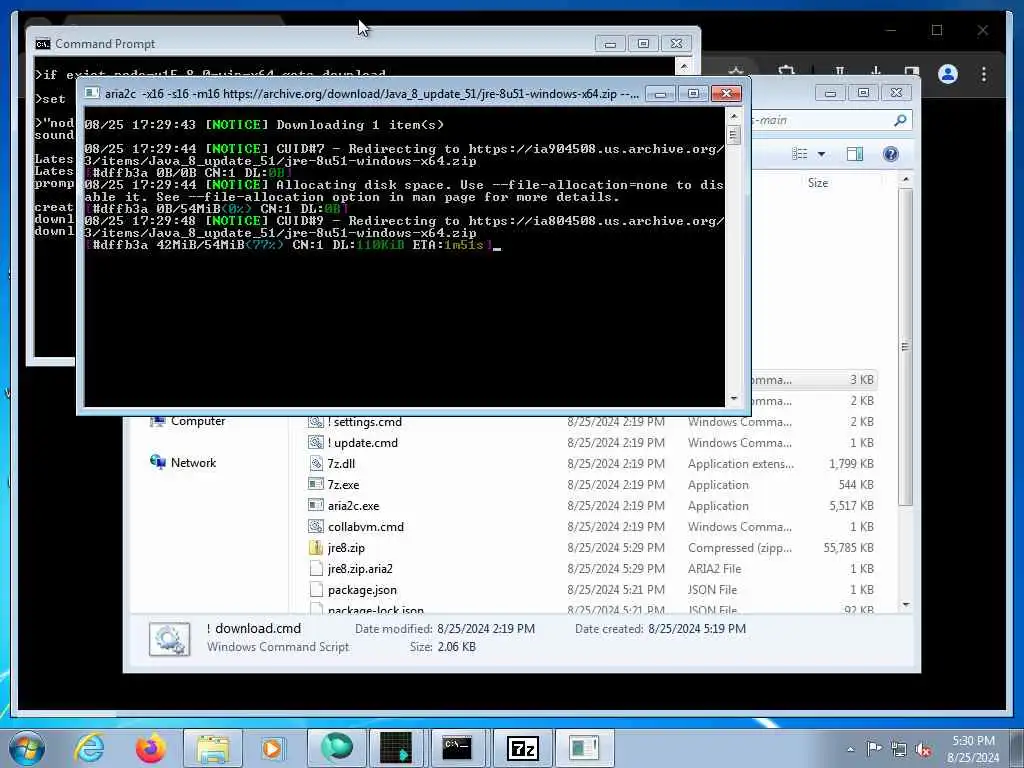Select Network in the navigation pane
1024x768 pixels.
(x=183, y=462)
